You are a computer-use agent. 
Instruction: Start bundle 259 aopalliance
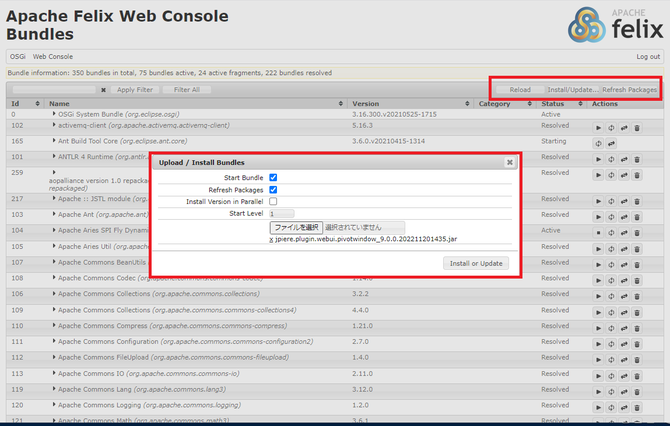(598, 175)
